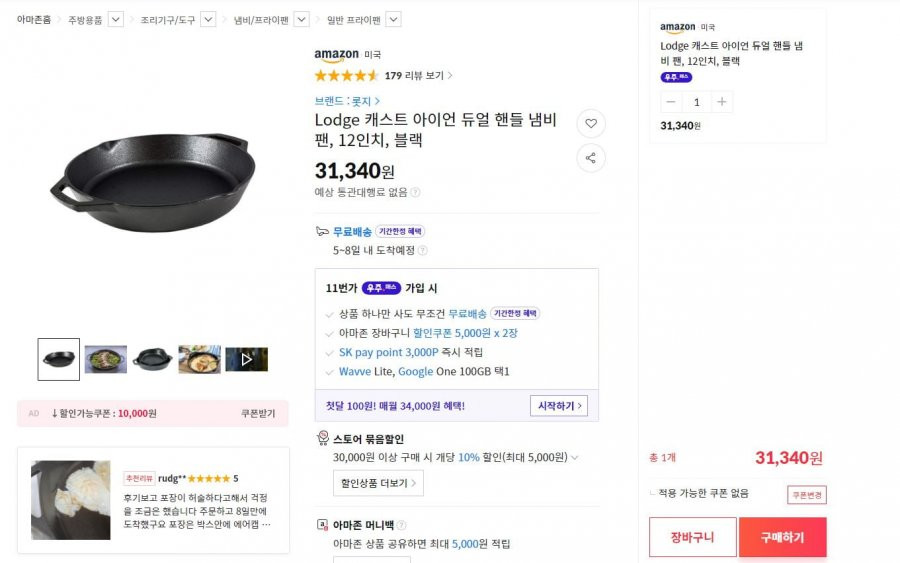Image resolution: width=900 pixels, height=563 pixels.
Task: Click 쿠폰변경 button
Action: coord(806,495)
